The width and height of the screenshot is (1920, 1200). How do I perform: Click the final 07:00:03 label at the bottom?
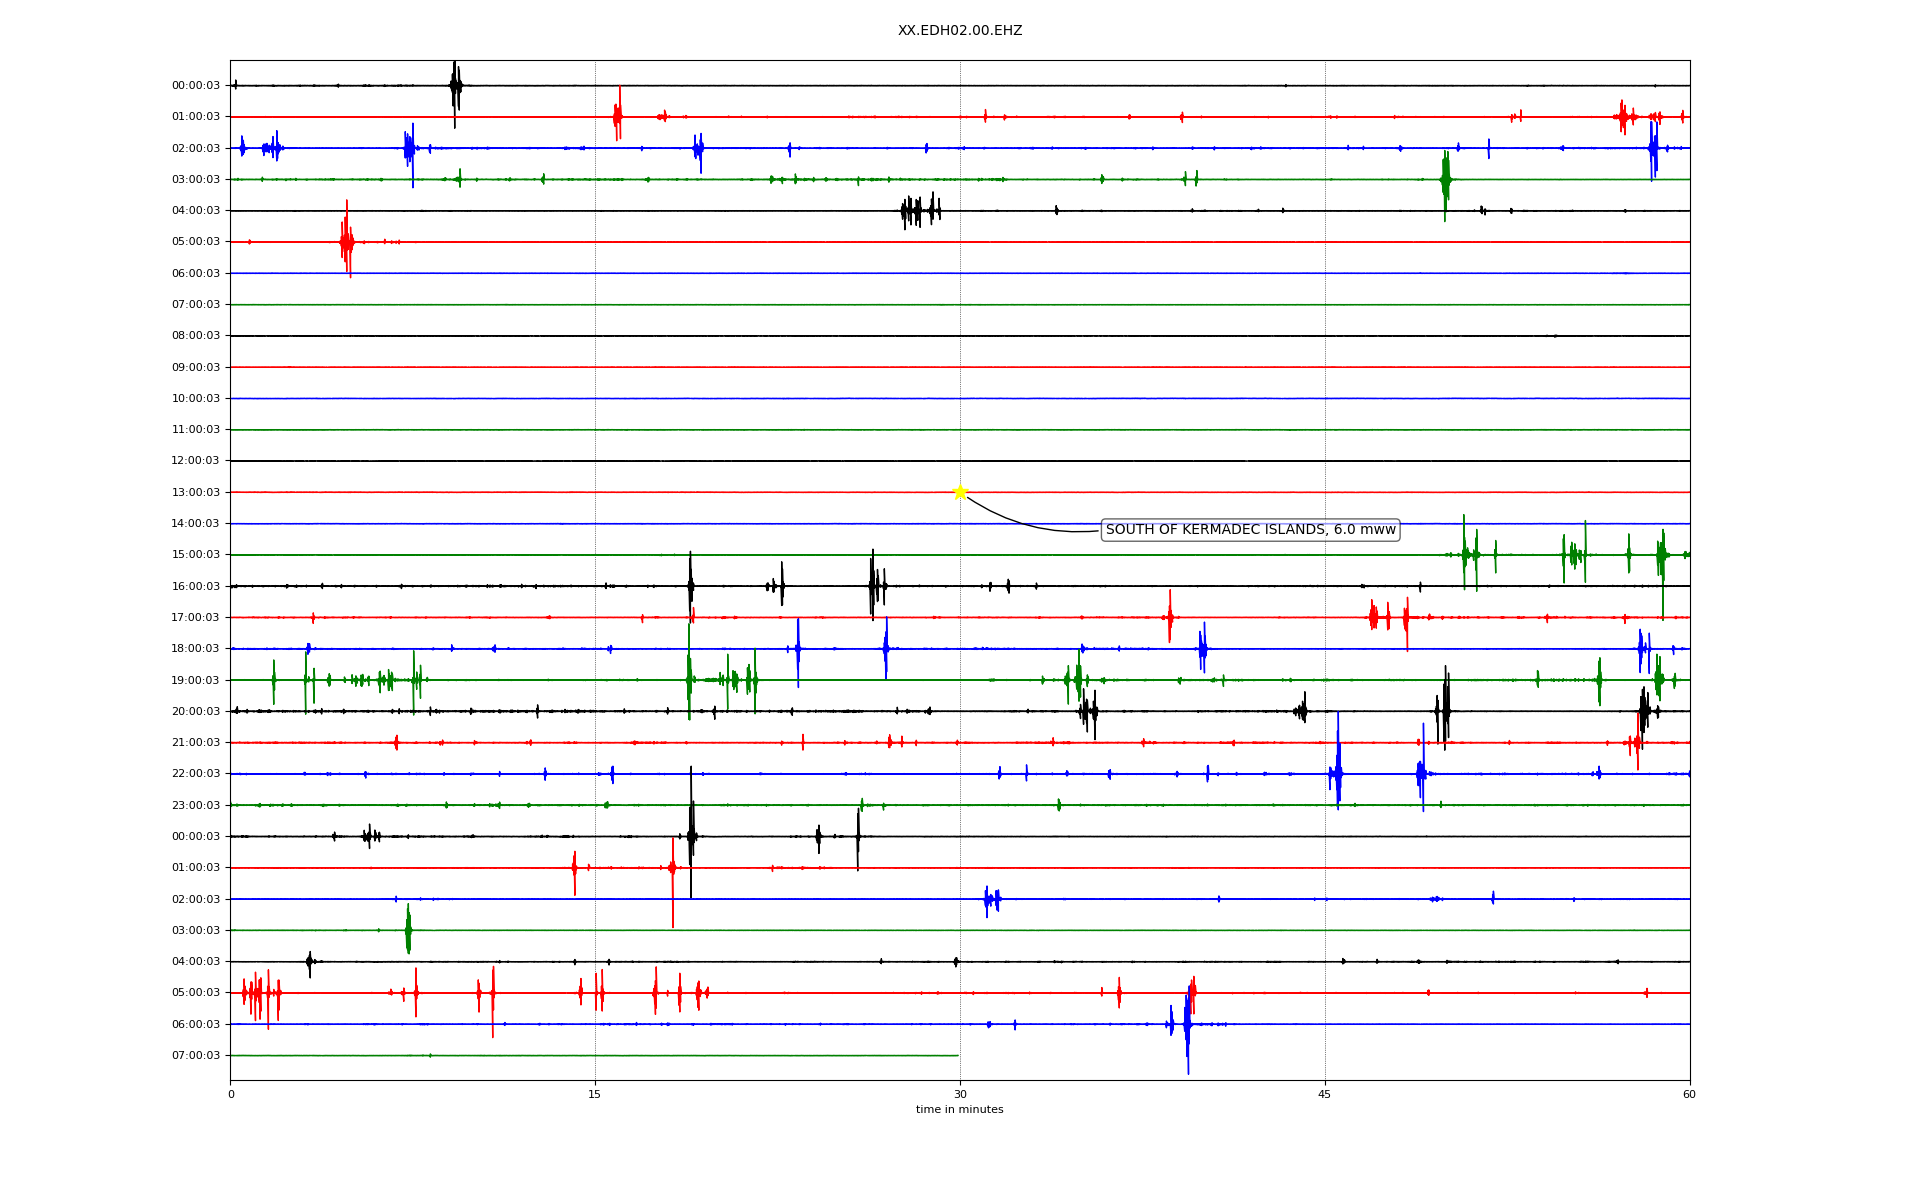(196, 1055)
